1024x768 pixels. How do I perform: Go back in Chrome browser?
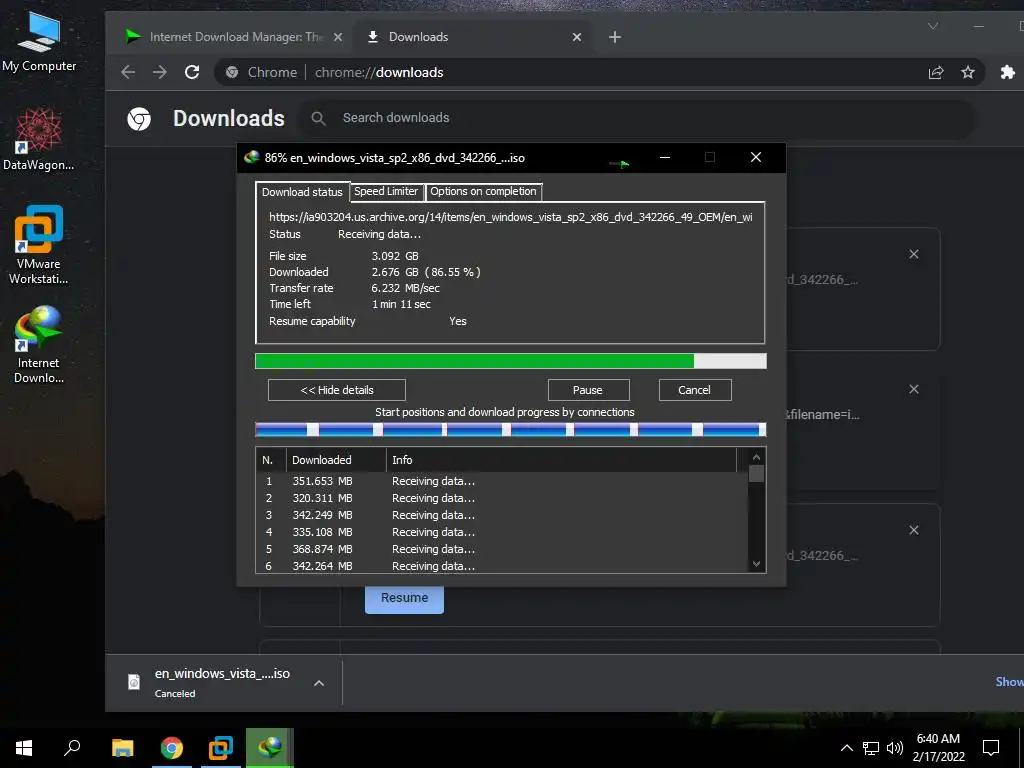(x=128, y=72)
